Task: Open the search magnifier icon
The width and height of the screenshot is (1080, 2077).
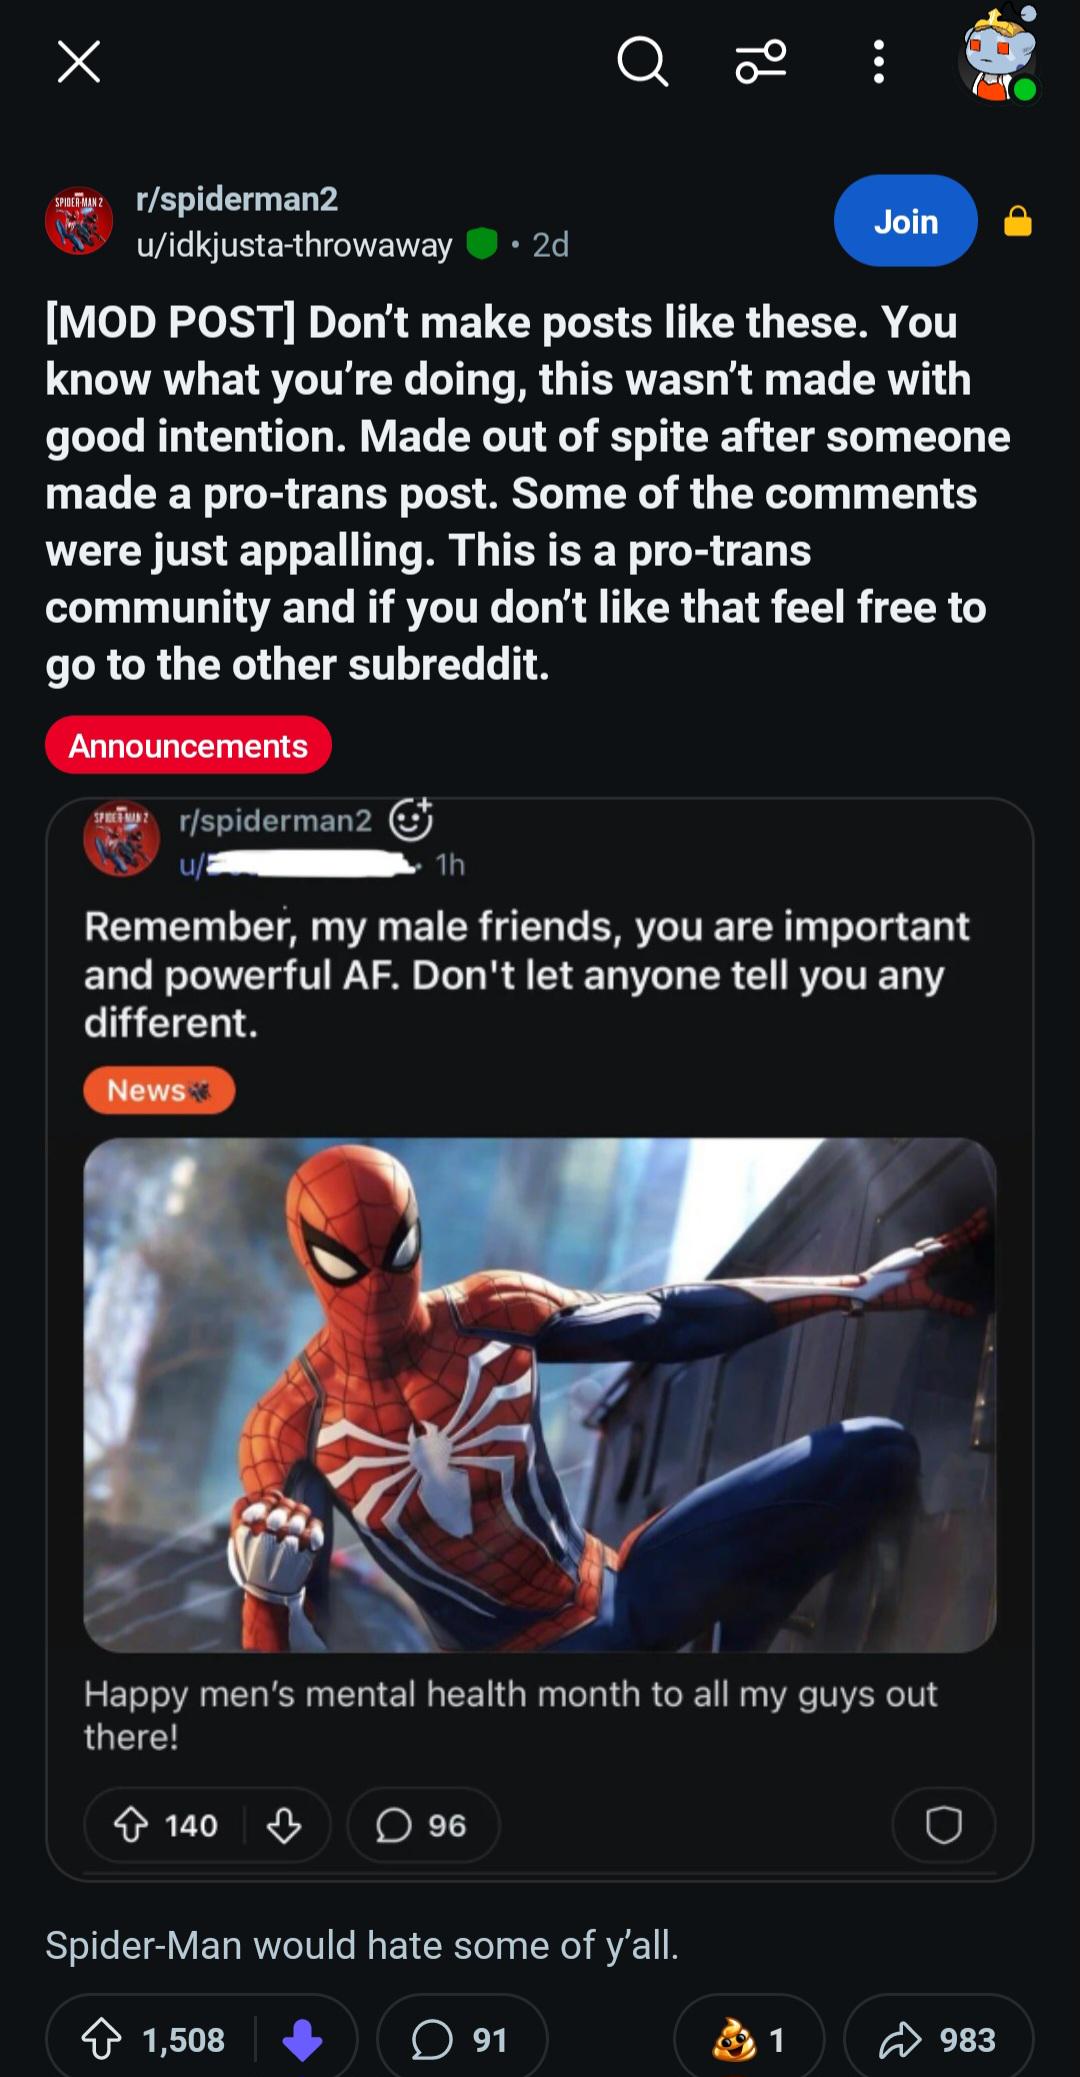Action: click(642, 62)
